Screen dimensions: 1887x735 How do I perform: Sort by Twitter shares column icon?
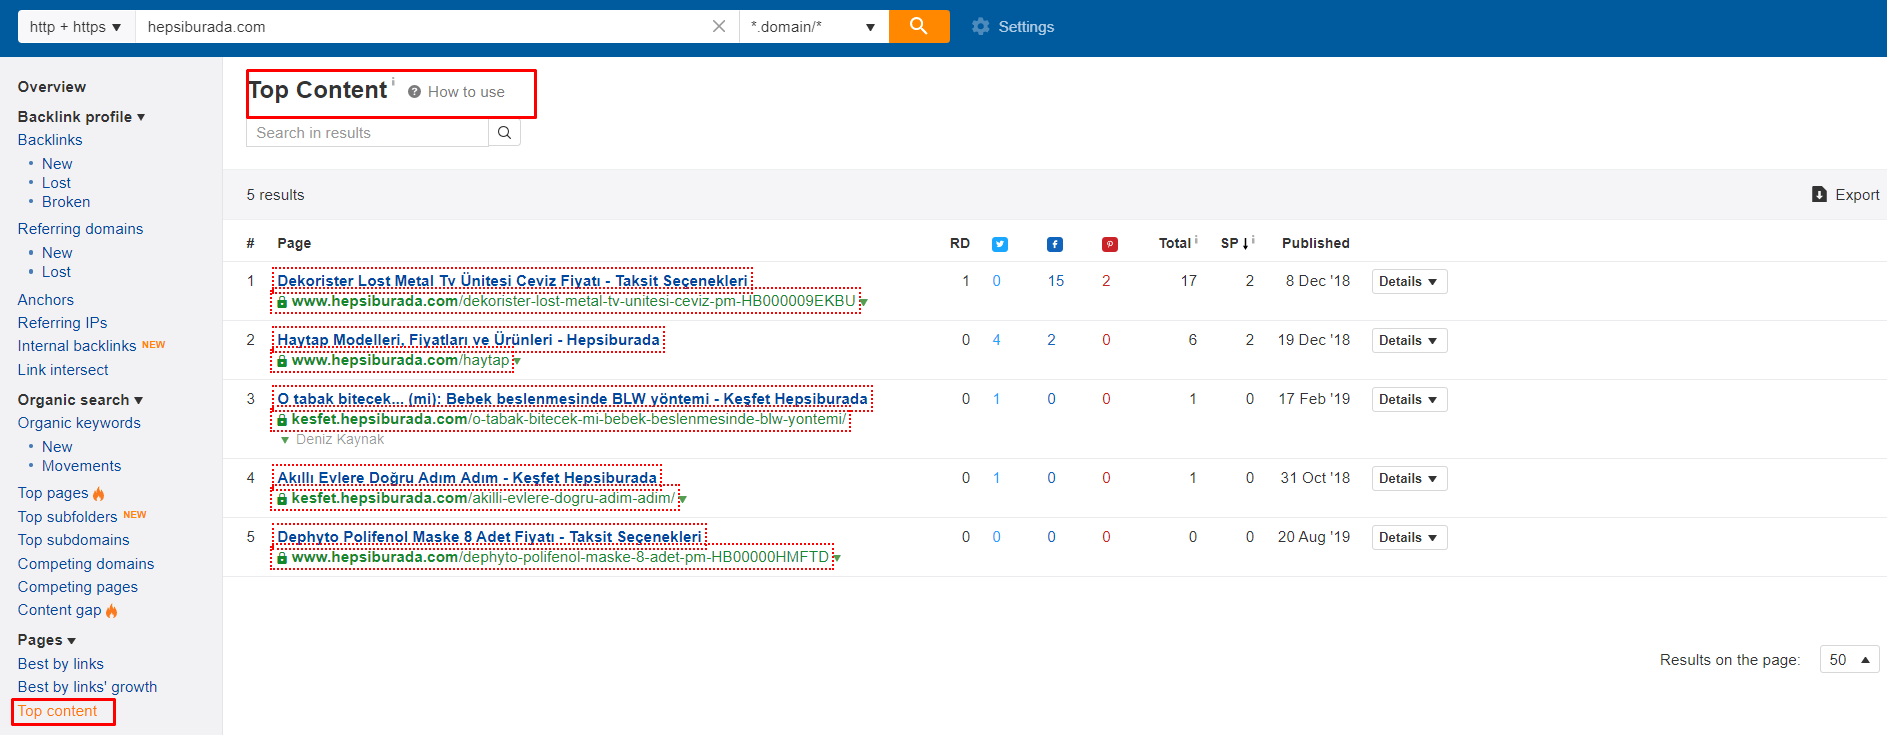(1000, 244)
